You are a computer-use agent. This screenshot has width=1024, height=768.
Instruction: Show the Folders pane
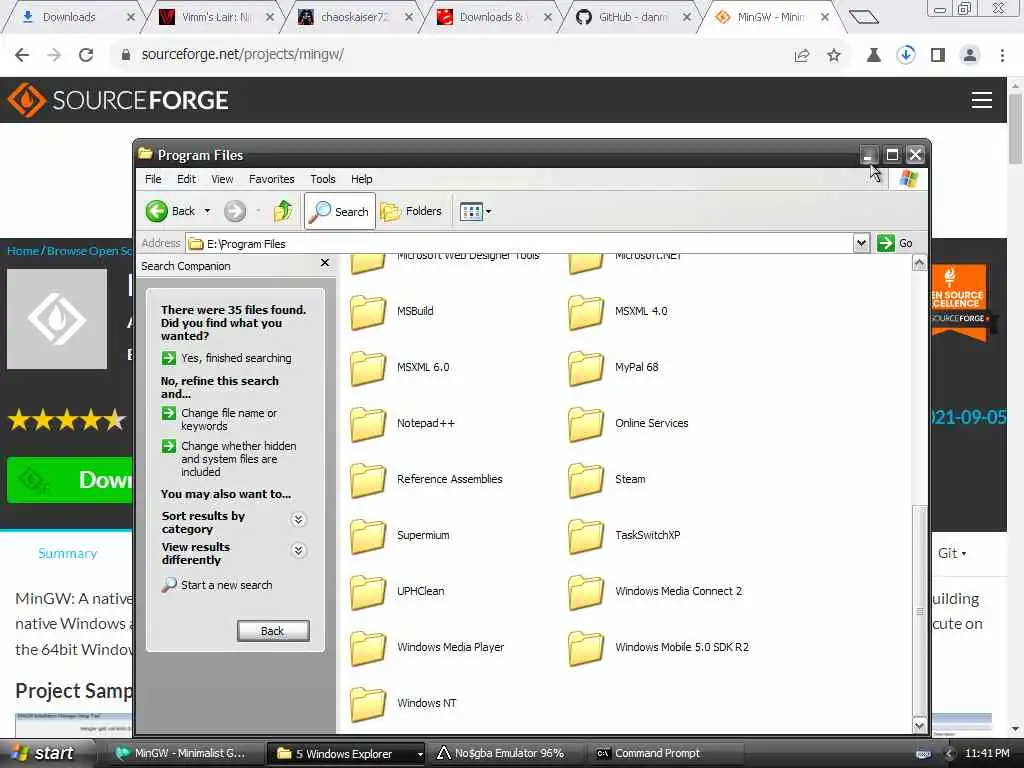(x=411, y=211)
